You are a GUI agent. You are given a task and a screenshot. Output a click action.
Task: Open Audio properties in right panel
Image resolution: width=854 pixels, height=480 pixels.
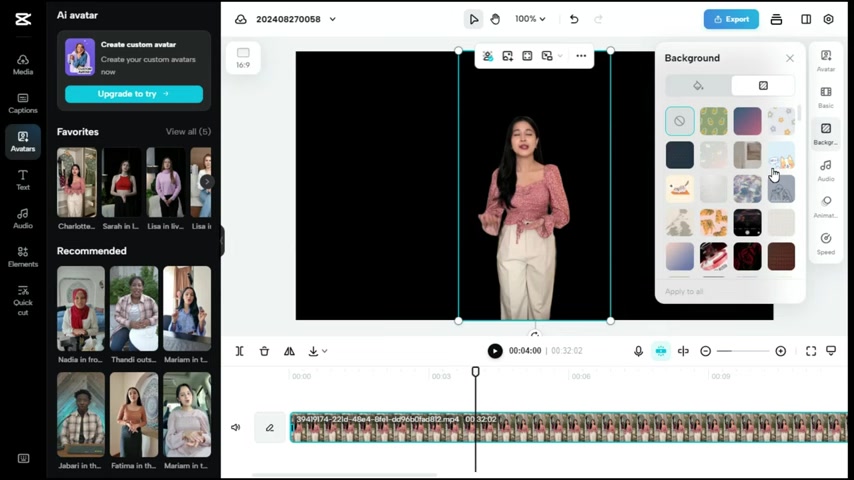click(826, 171)
